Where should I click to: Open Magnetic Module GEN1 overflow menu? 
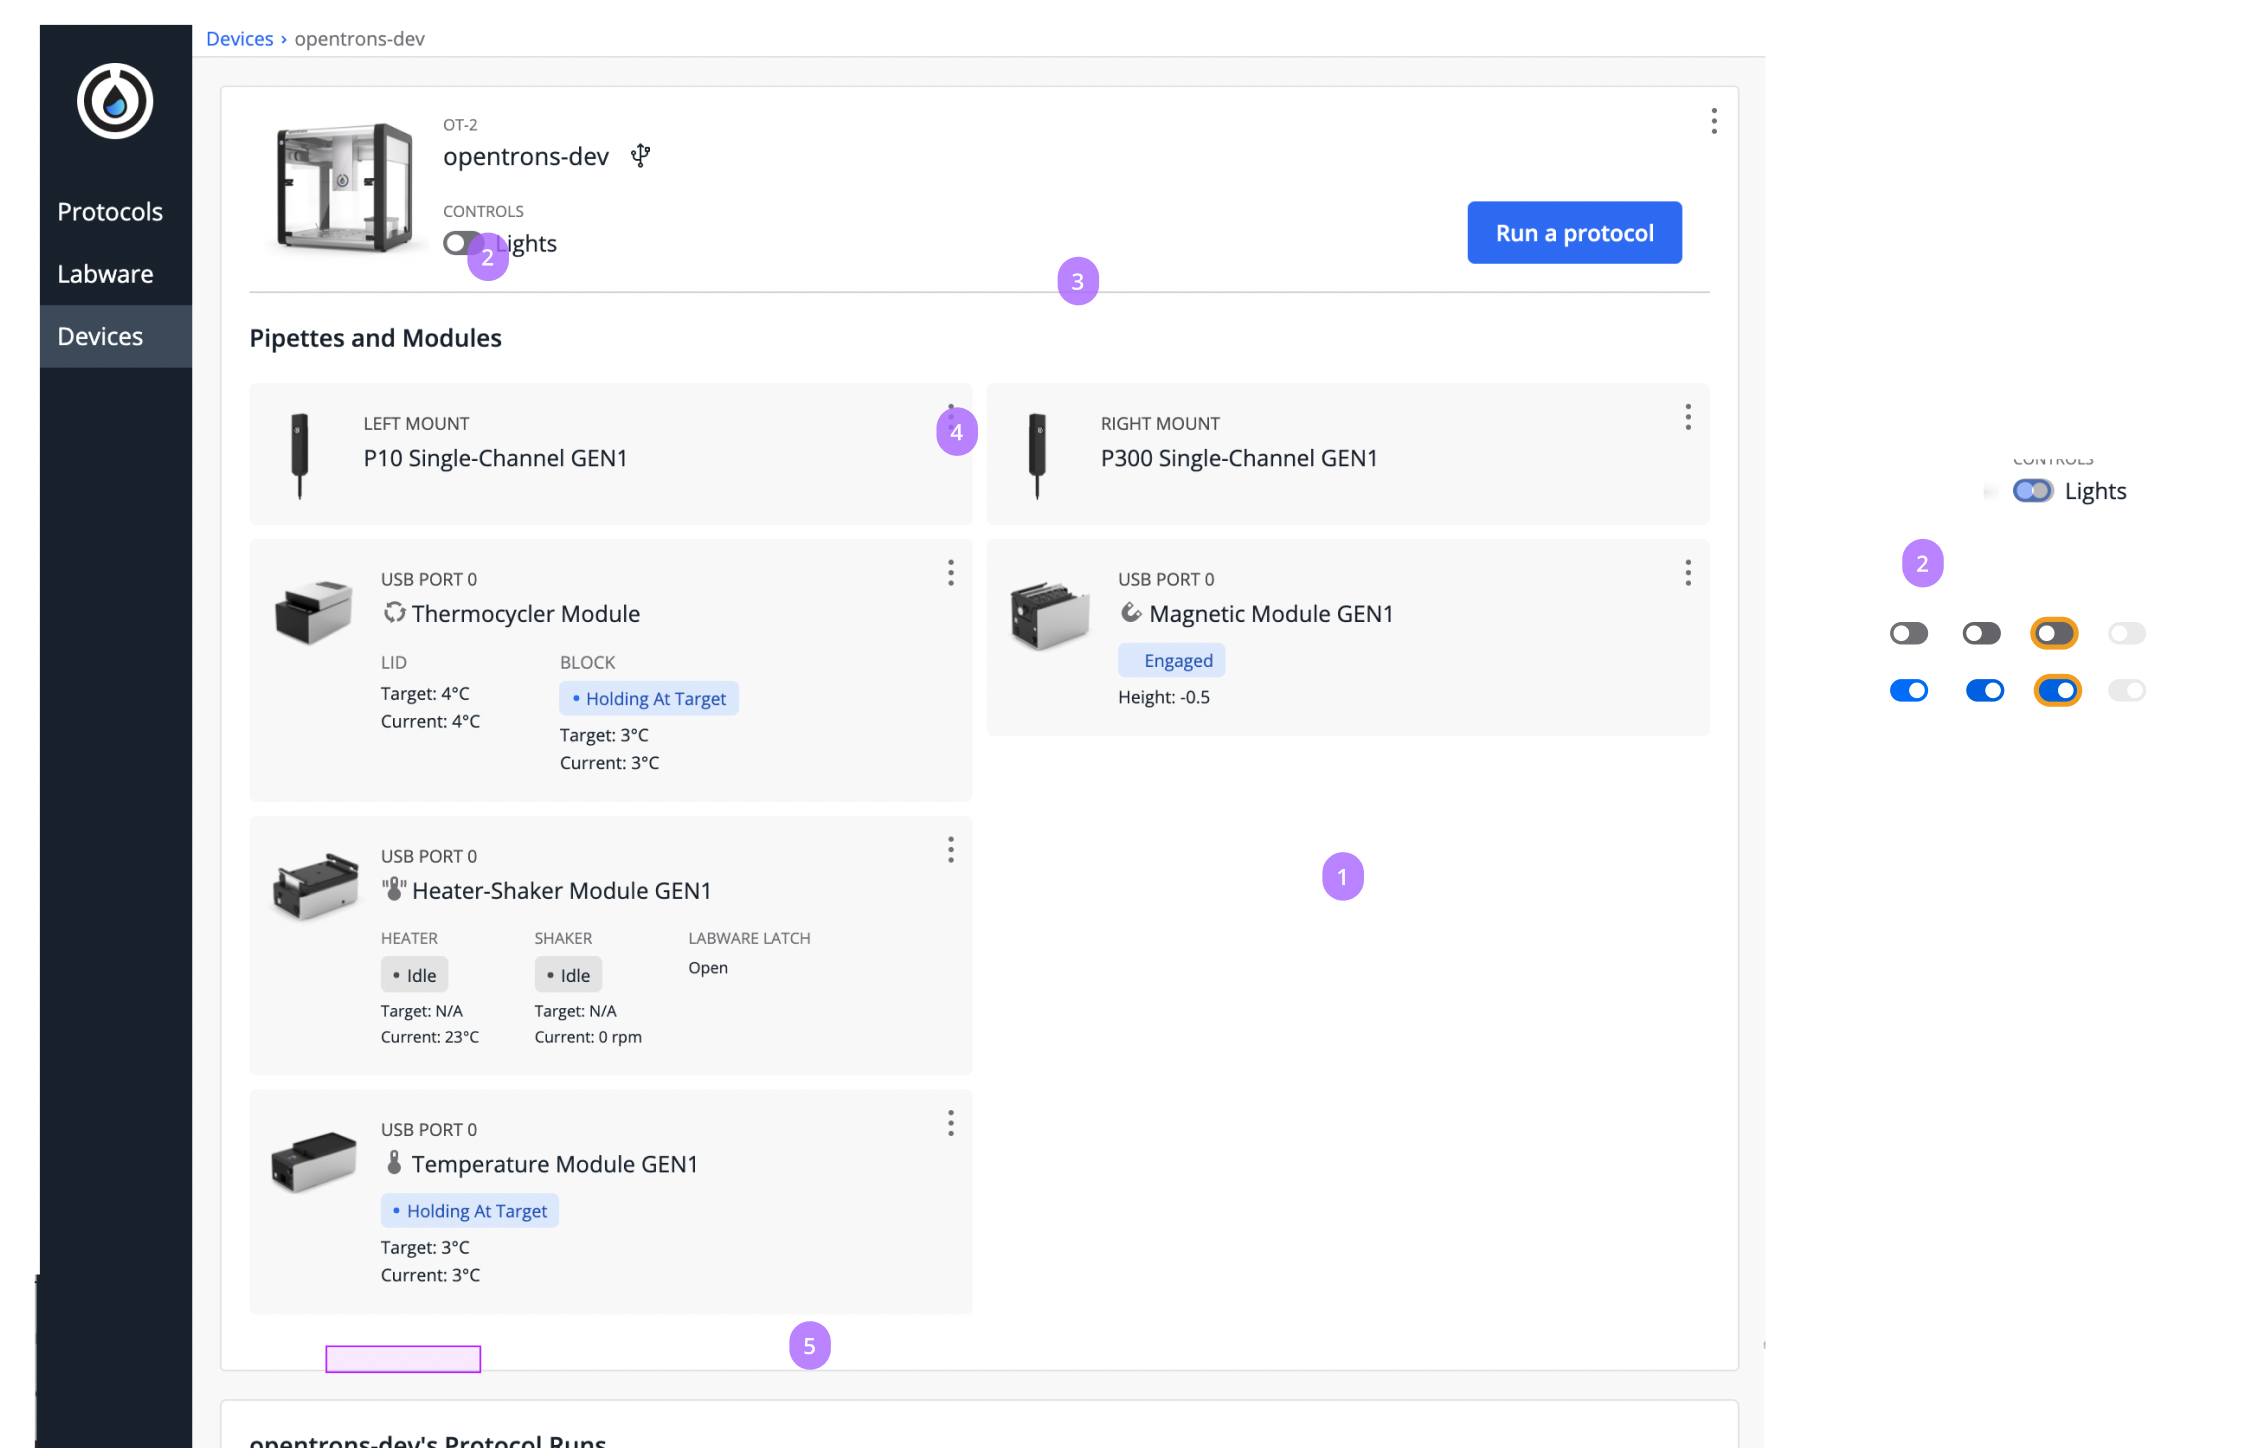1687,573
